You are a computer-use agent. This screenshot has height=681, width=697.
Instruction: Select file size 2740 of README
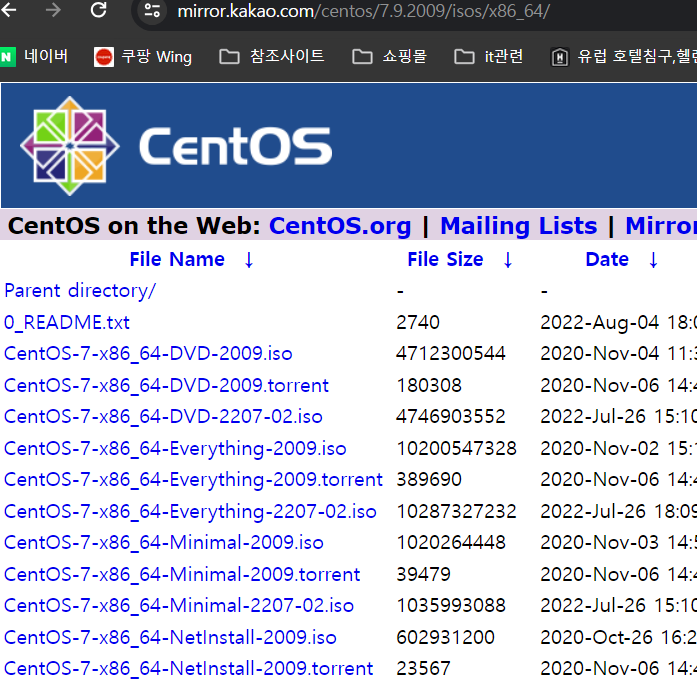418,322
